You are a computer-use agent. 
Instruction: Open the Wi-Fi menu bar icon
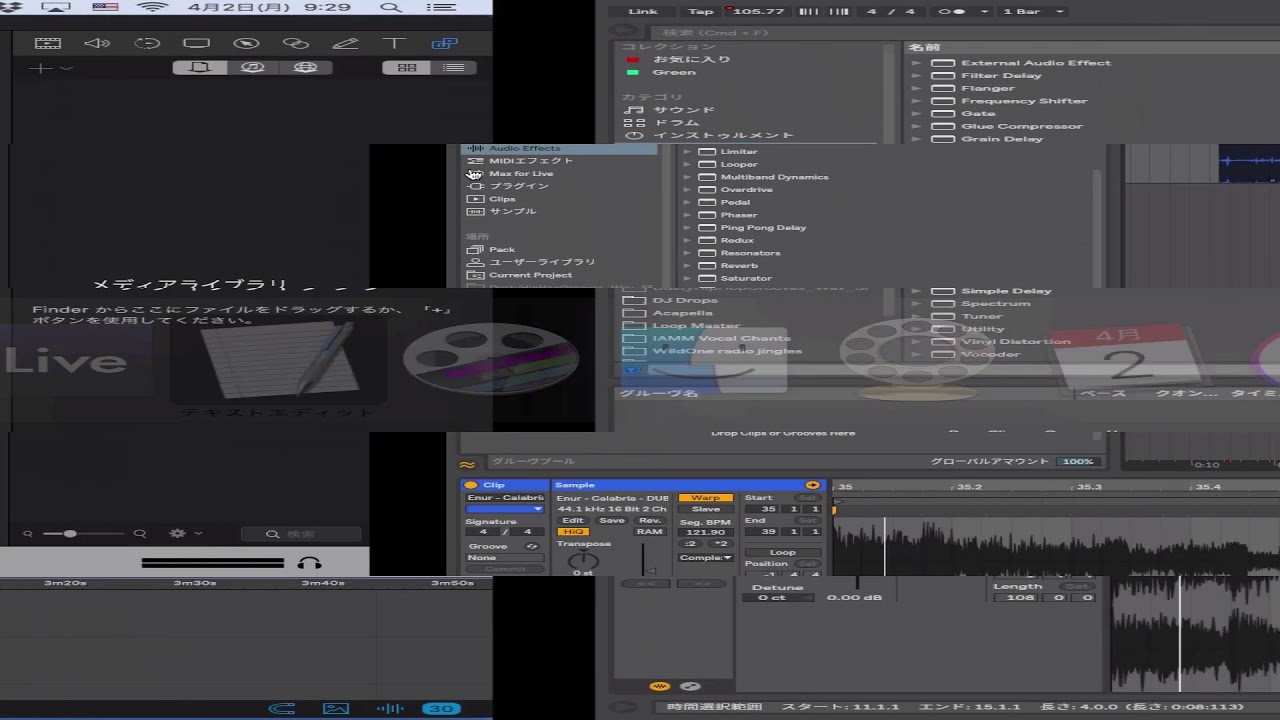pyautogui.click(x=152, y=7)
